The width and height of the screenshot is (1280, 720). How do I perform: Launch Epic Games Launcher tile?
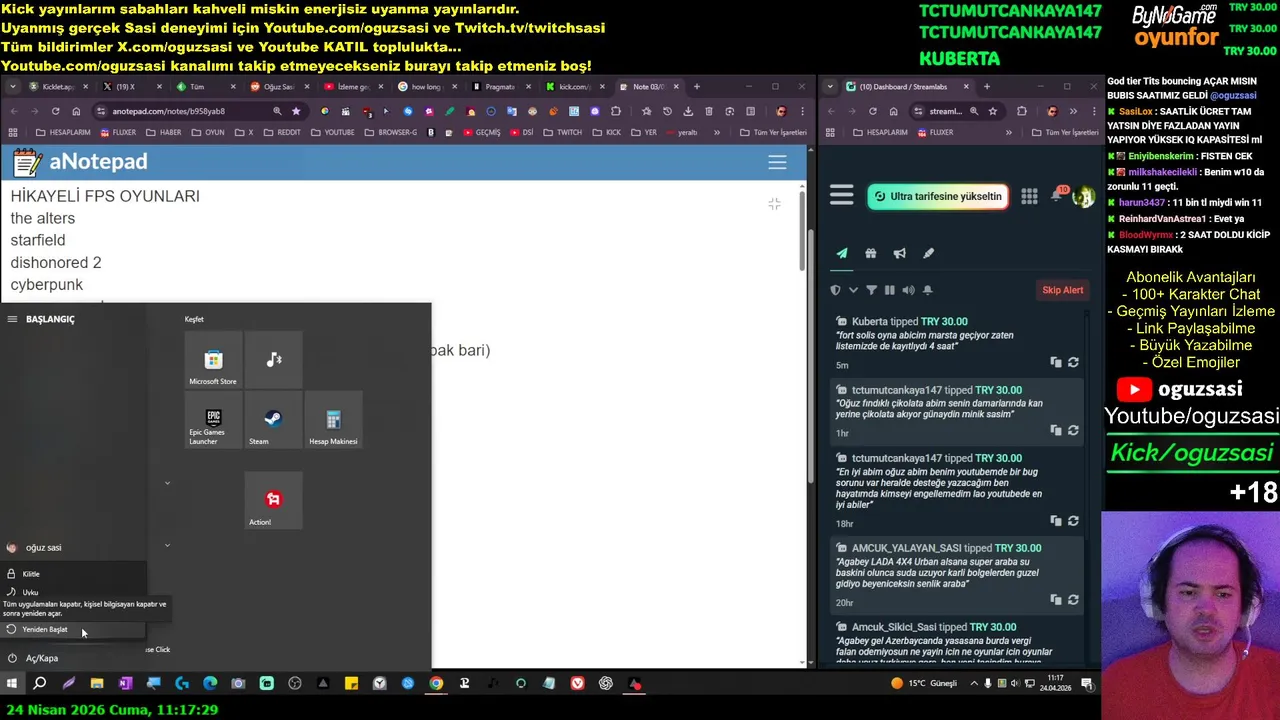click(x=213, y=420)
